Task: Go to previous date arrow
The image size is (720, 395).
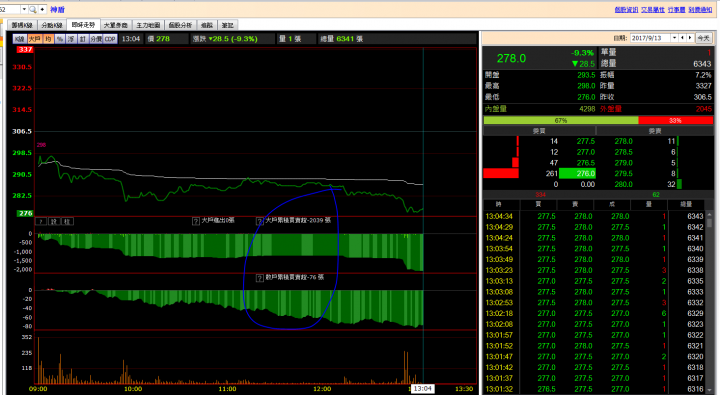Action: (x=683, y=38)
